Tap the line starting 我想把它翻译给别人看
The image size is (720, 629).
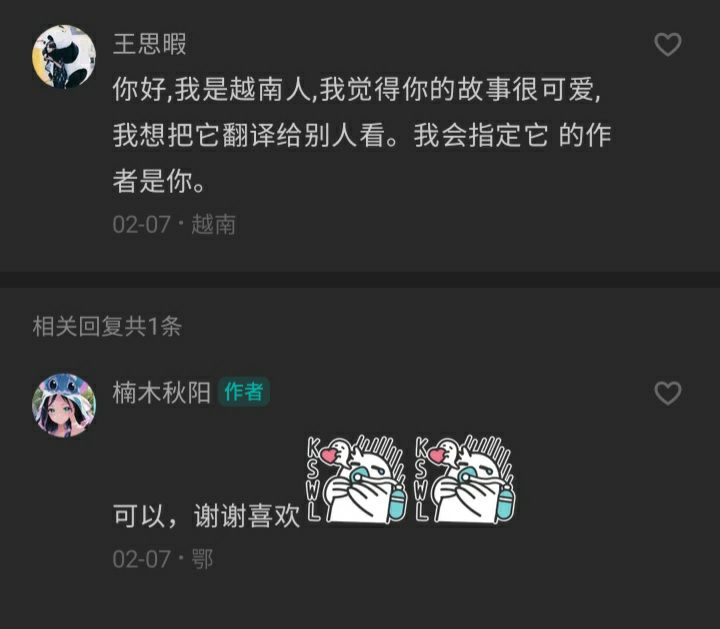(362, 135)
